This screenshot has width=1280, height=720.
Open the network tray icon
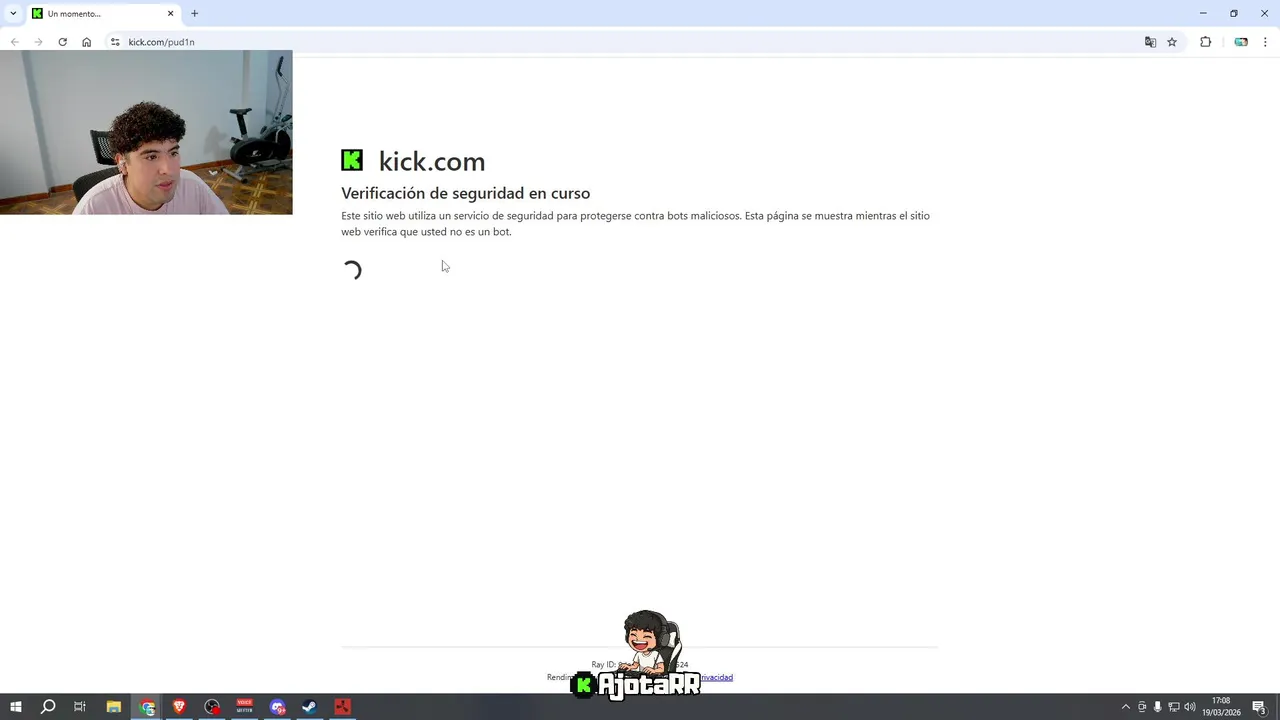[x=1174, y=707]
